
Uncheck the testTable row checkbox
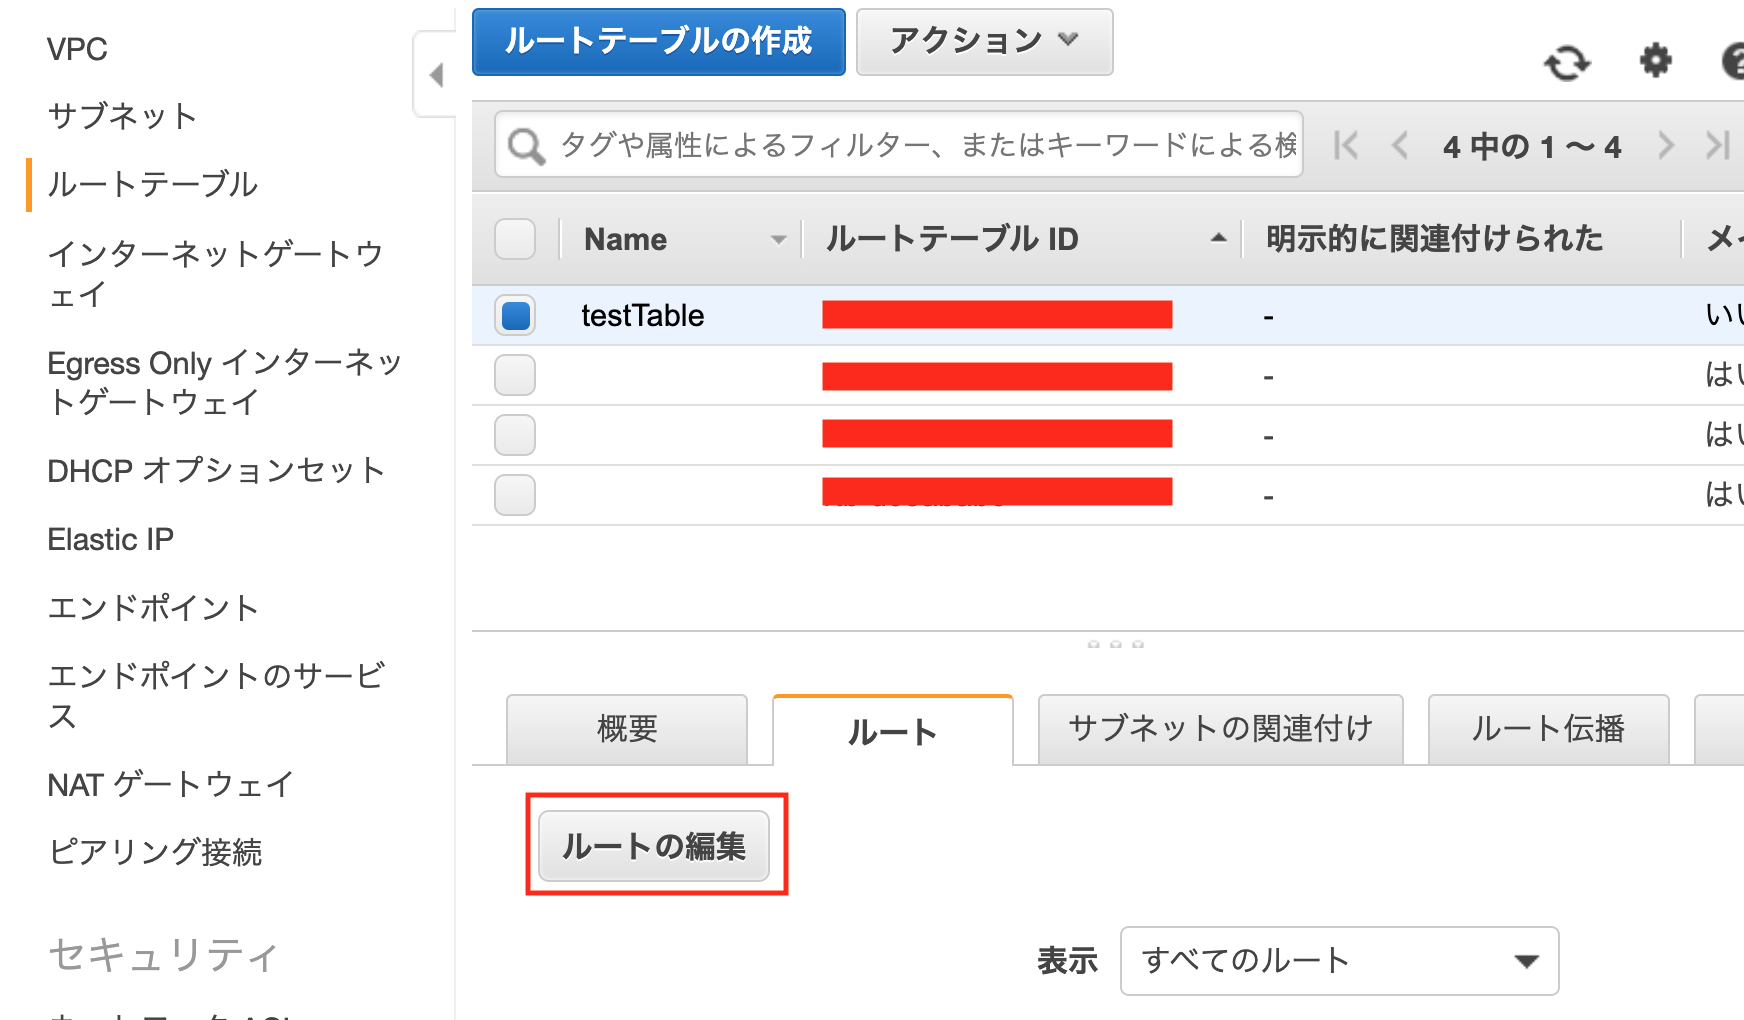(515, 315)
